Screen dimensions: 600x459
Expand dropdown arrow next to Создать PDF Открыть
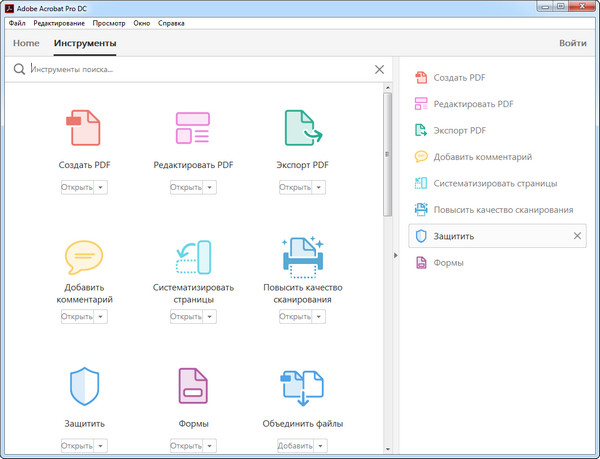coord(101,187)
